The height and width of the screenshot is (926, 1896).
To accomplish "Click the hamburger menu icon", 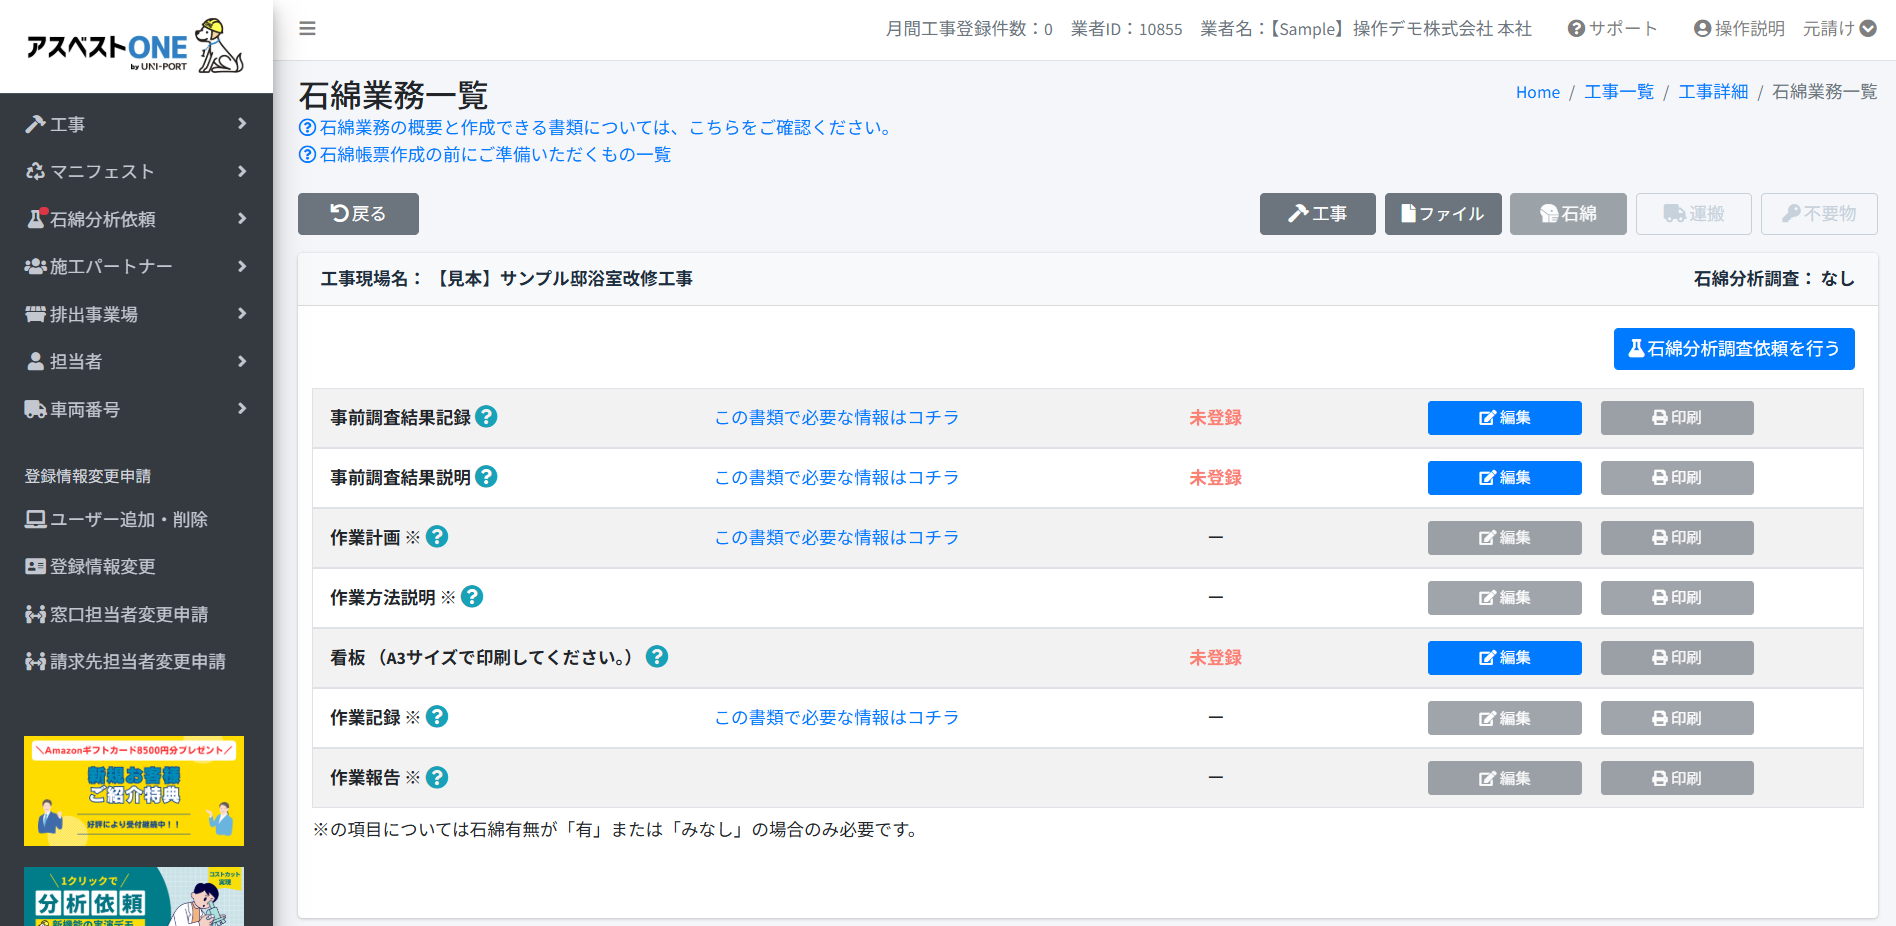I will [307, 29].
